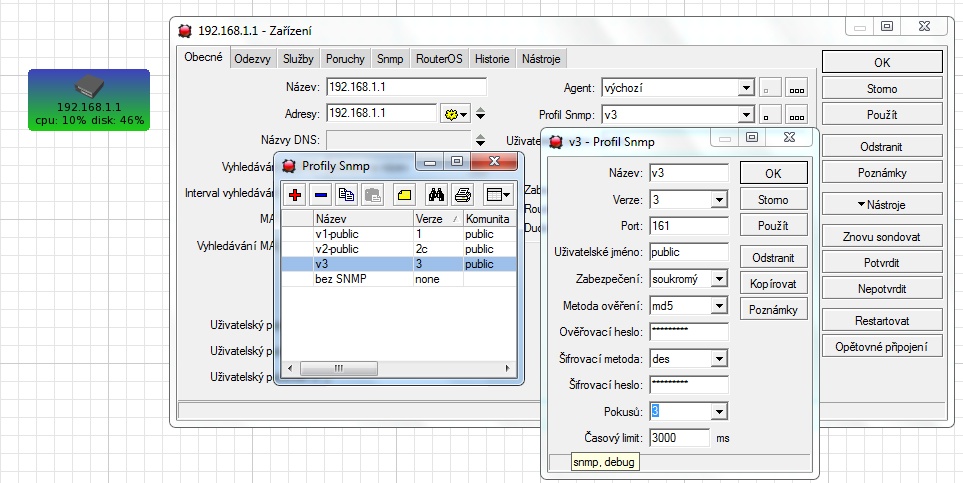
Task: Click the gear address tool icon next to Adresy
Action: (x=455, y=114)
